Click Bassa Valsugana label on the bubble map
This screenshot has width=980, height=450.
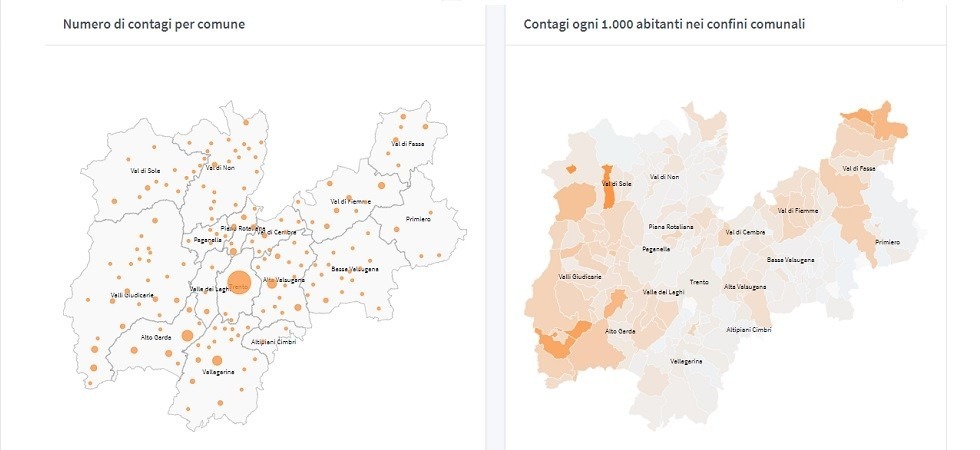click(353, 271)
